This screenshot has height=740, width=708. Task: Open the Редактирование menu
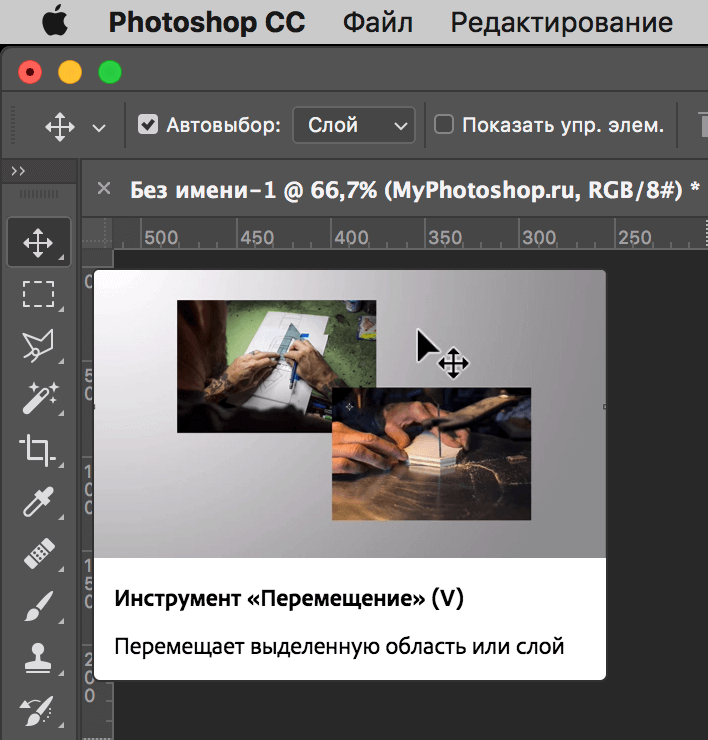coord(562,23)
